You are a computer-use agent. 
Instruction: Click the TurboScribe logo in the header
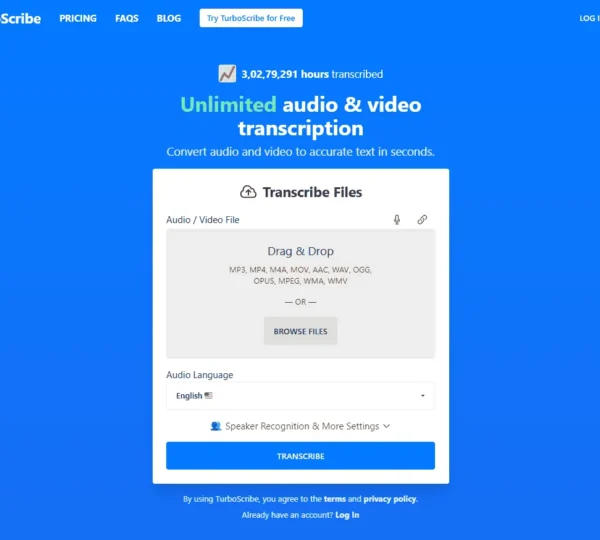point(21,18)
